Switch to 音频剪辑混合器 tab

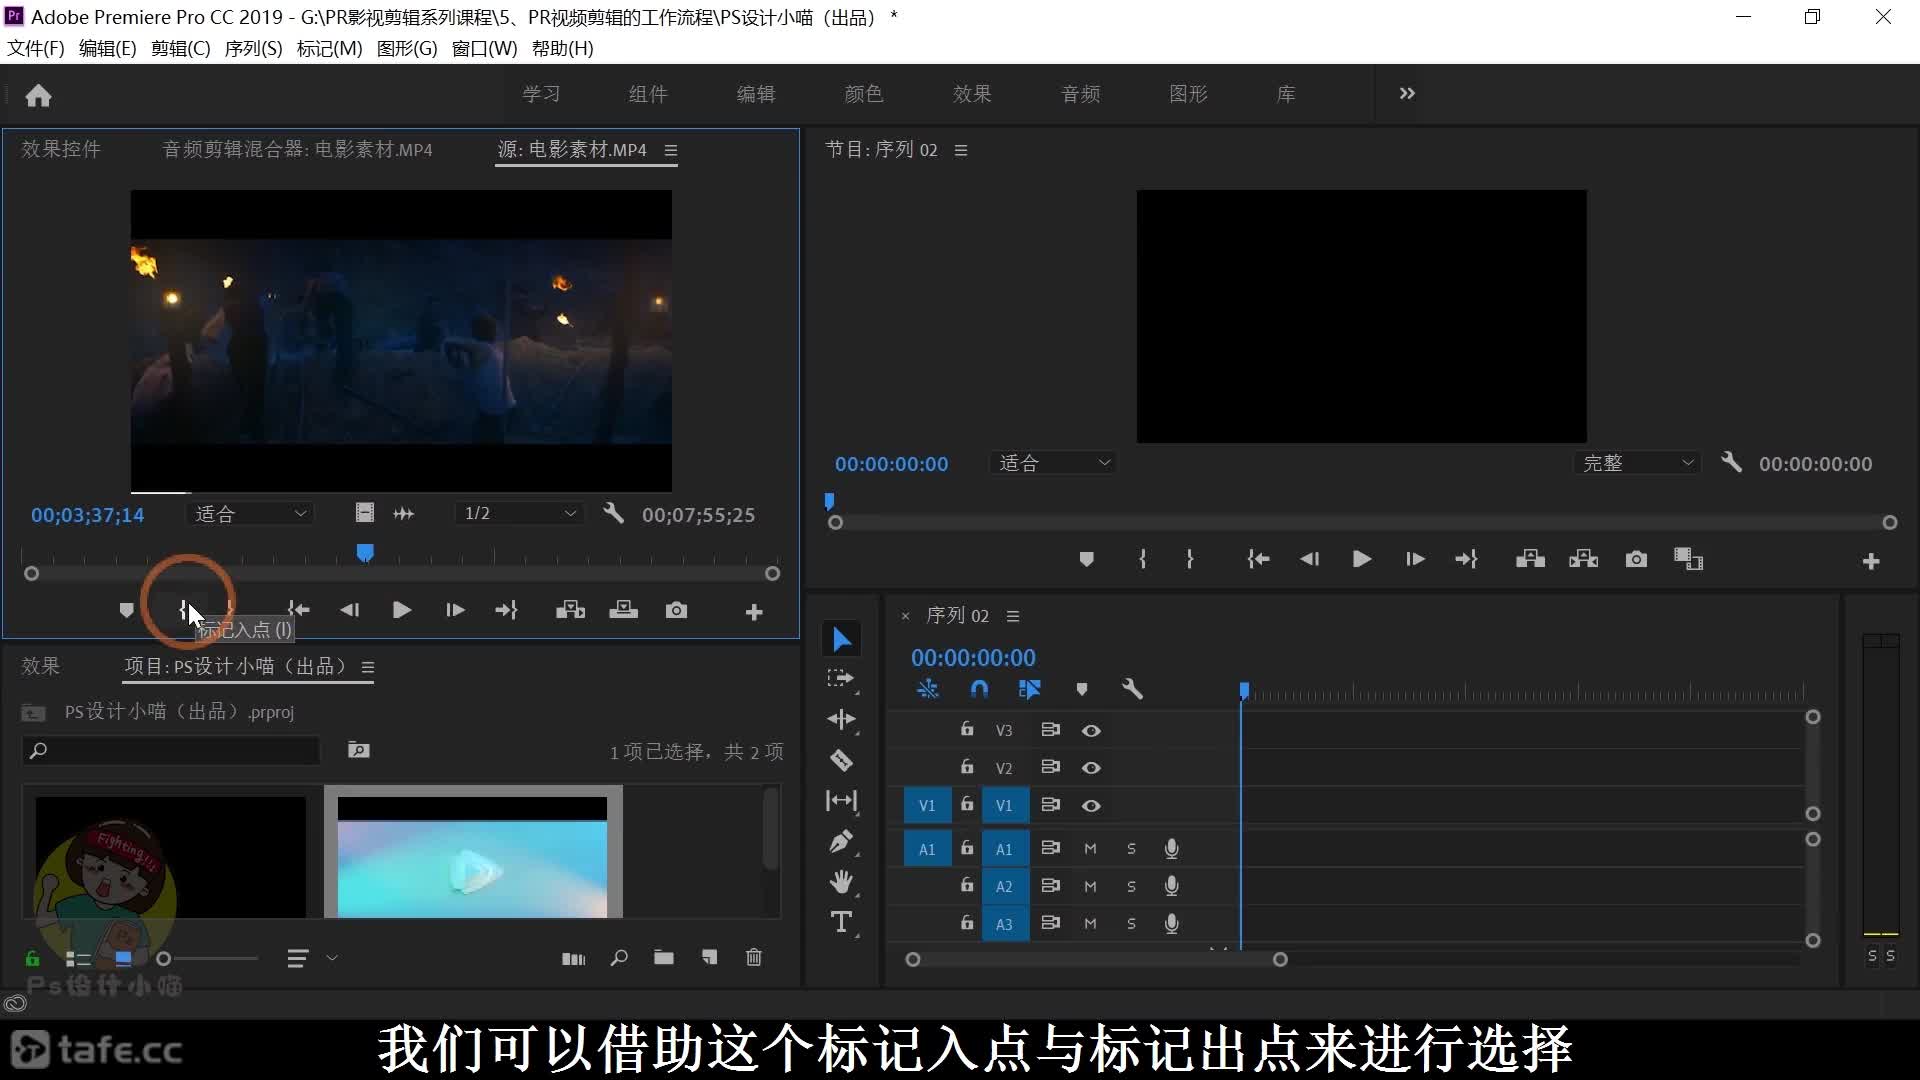pos(297,149)
